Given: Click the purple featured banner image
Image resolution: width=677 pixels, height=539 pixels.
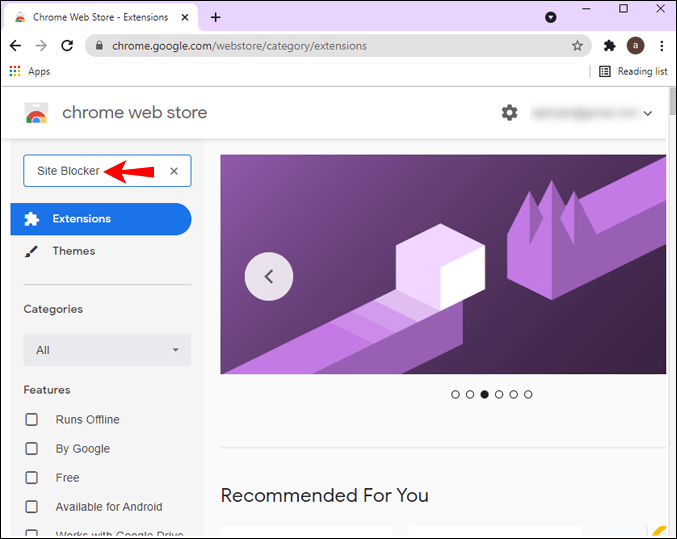Looking at the screenshot, I should pyautogui.click(x=443, y=264).
